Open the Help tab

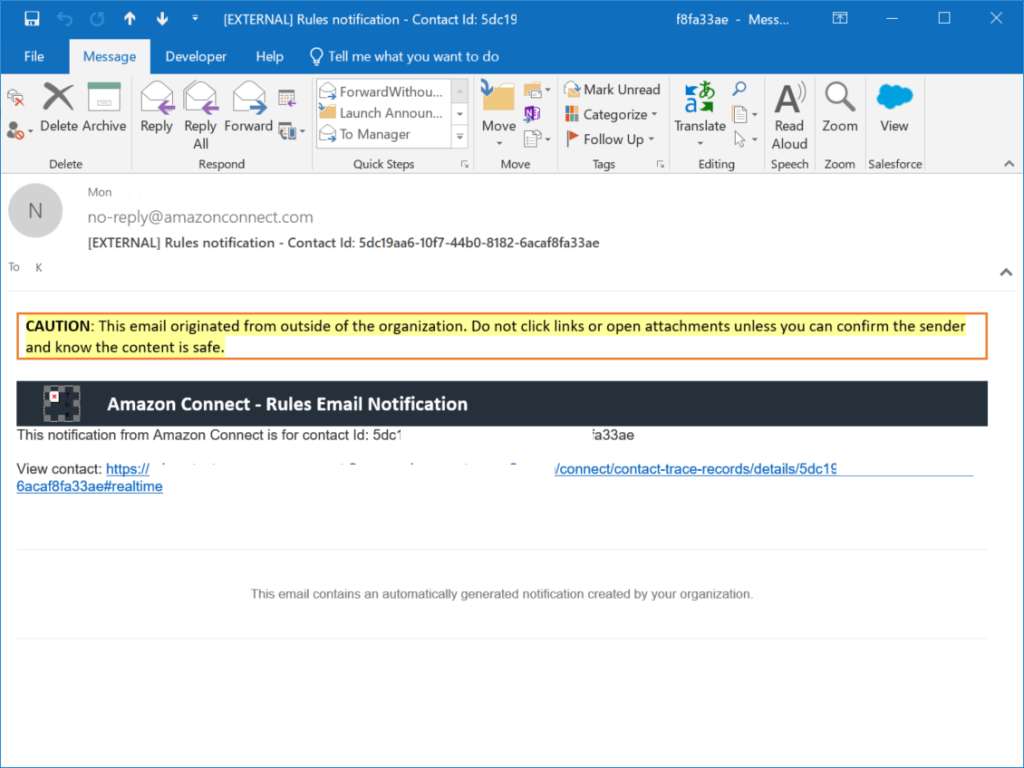point(270,57)
